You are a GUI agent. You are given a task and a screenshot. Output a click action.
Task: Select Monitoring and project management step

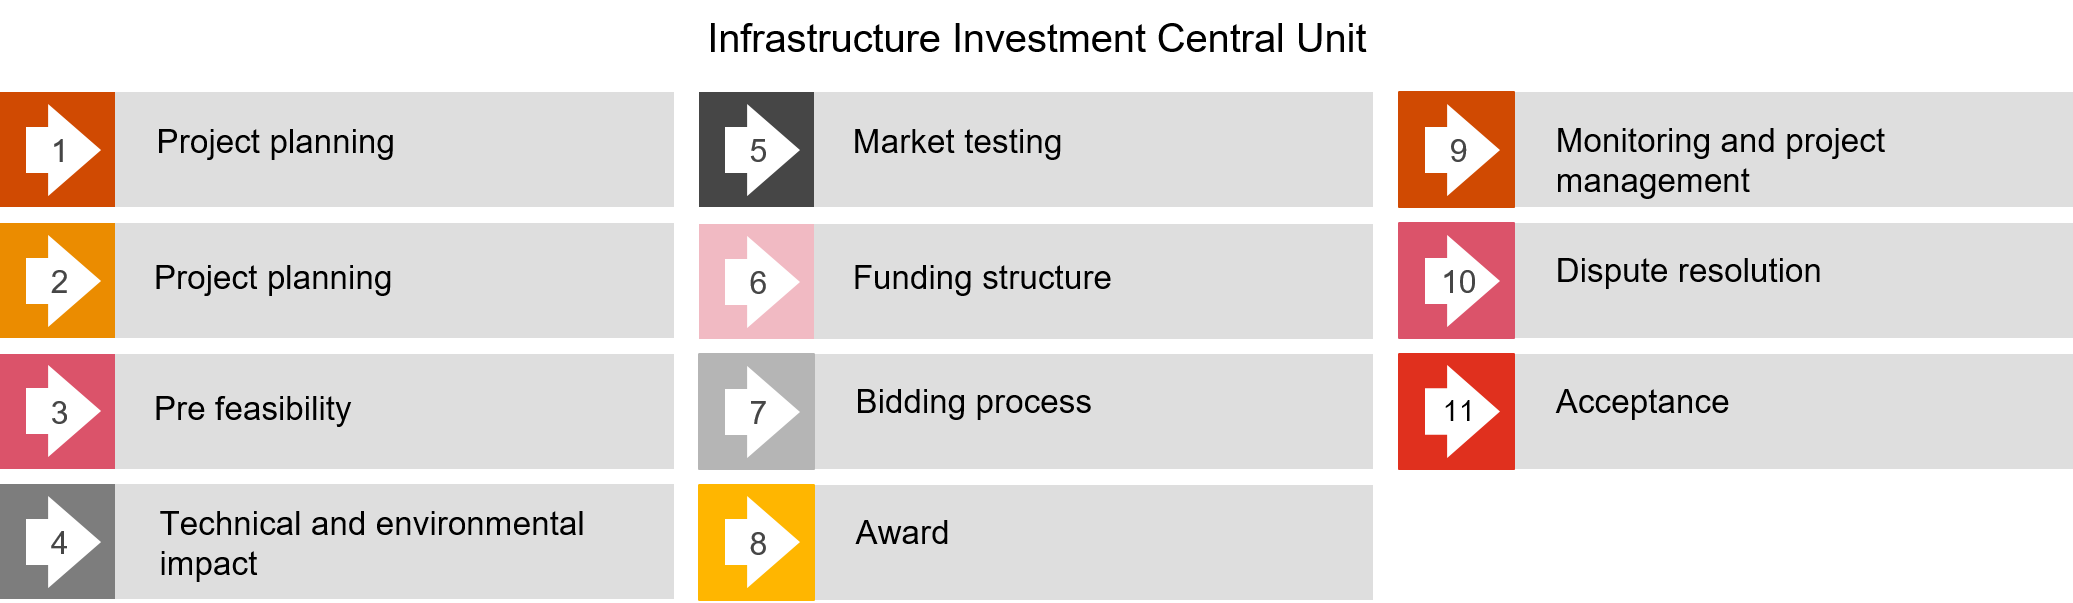pyautogui.click(x=1720, y=160)
